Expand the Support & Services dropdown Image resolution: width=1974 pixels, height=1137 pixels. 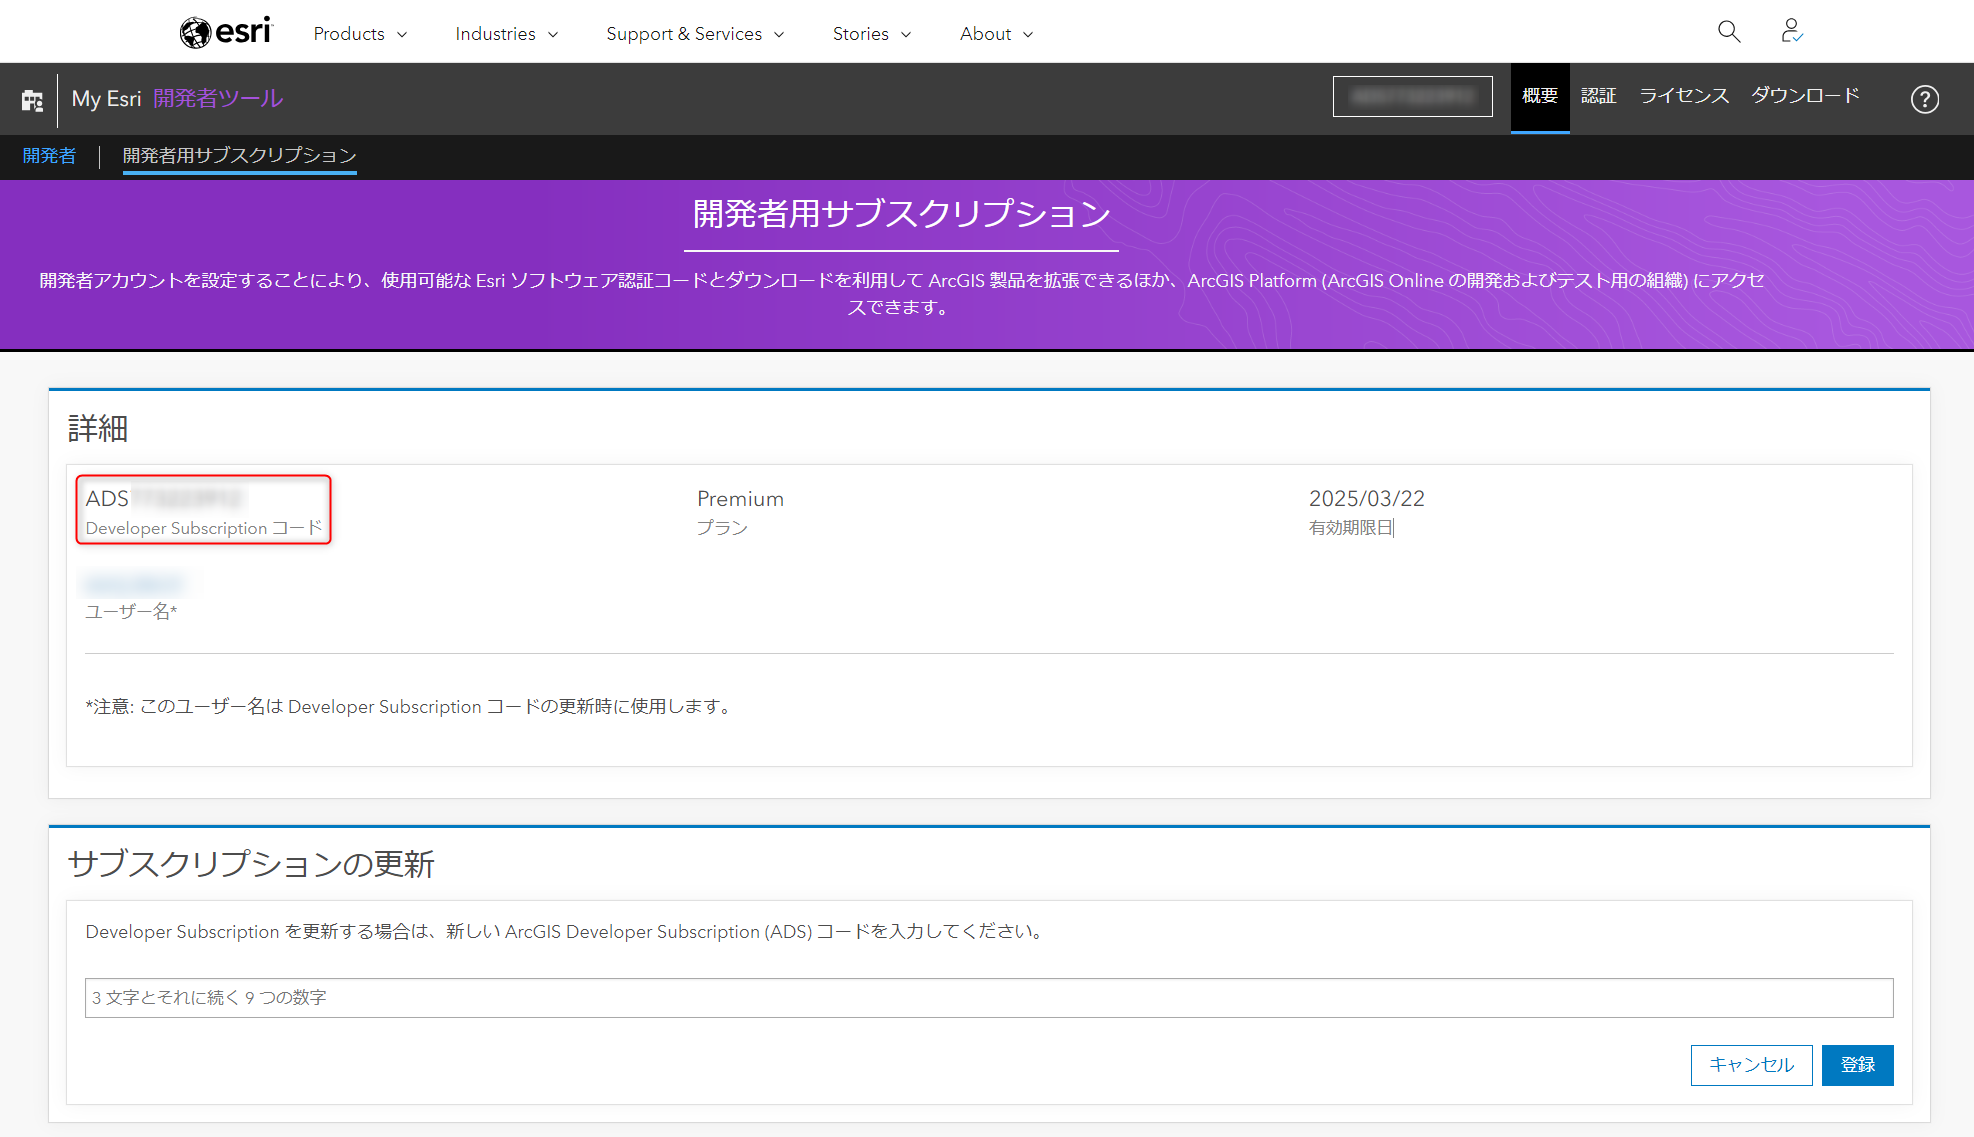[x=695, y=34]
